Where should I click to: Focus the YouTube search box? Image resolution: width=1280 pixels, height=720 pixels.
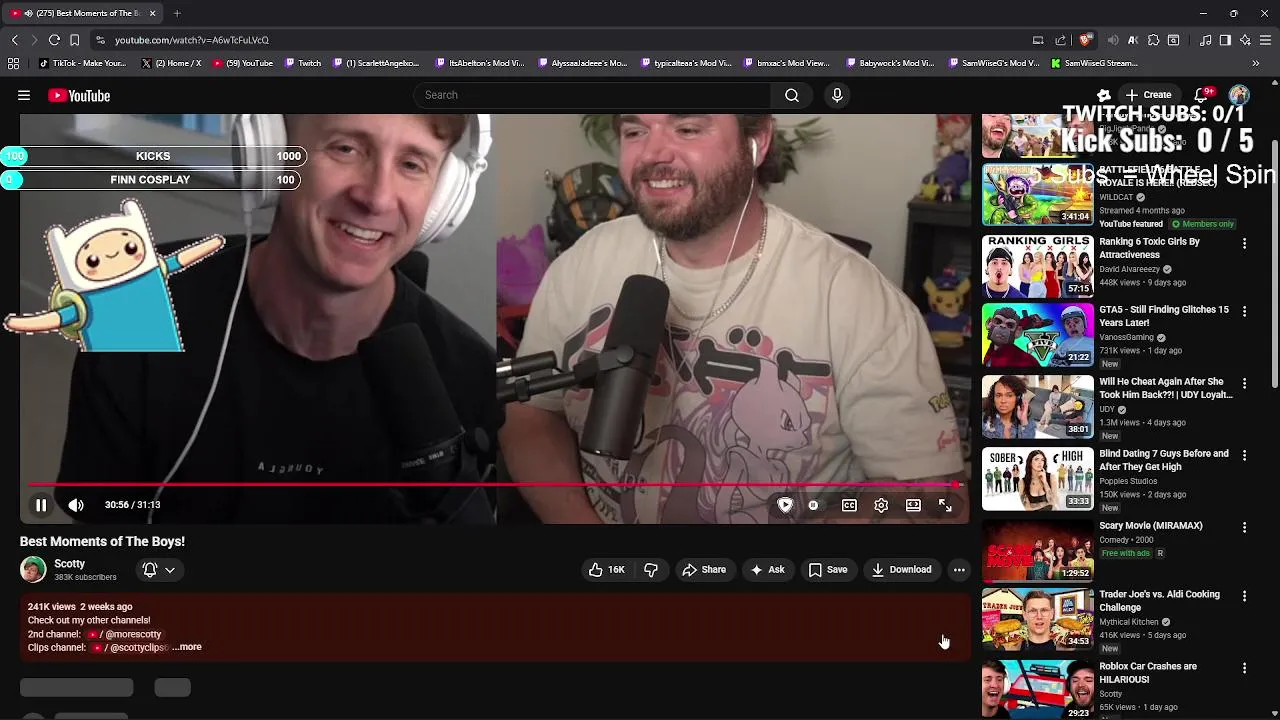point(592,95)
